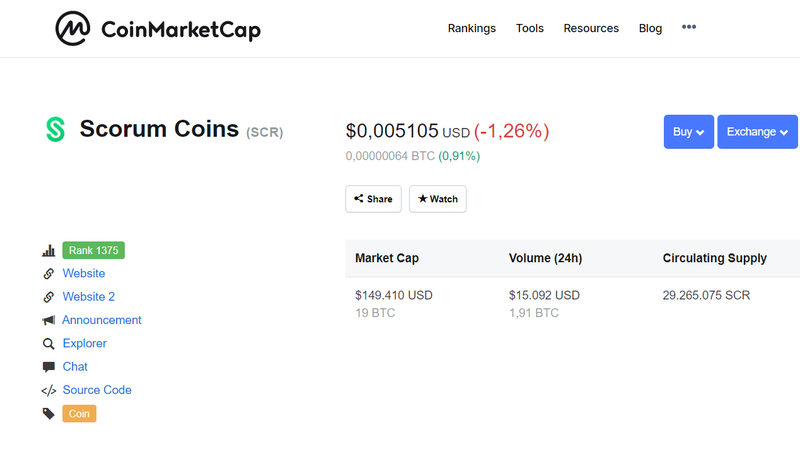This screenshot has height=452, width=800.
Task: Toggle Watch star for Scorum Coins
Action: click(x=438, y=199)
